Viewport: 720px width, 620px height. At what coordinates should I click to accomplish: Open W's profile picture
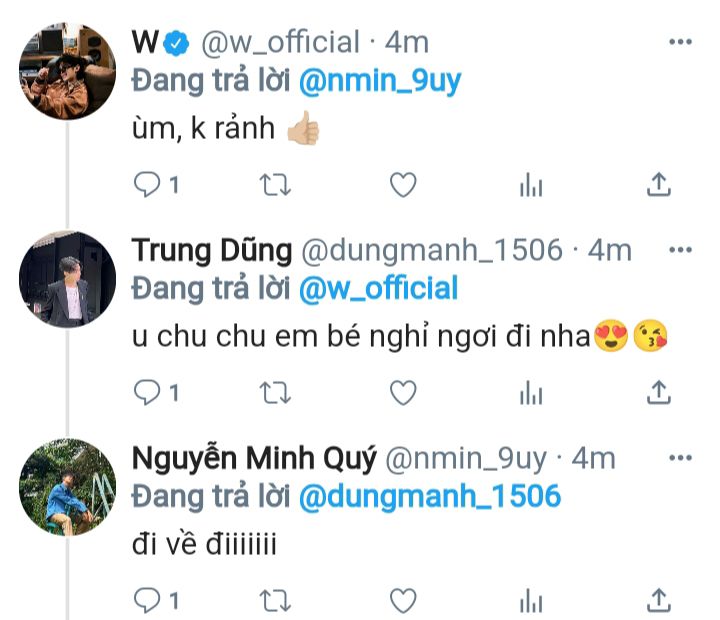tap(68, 71)
